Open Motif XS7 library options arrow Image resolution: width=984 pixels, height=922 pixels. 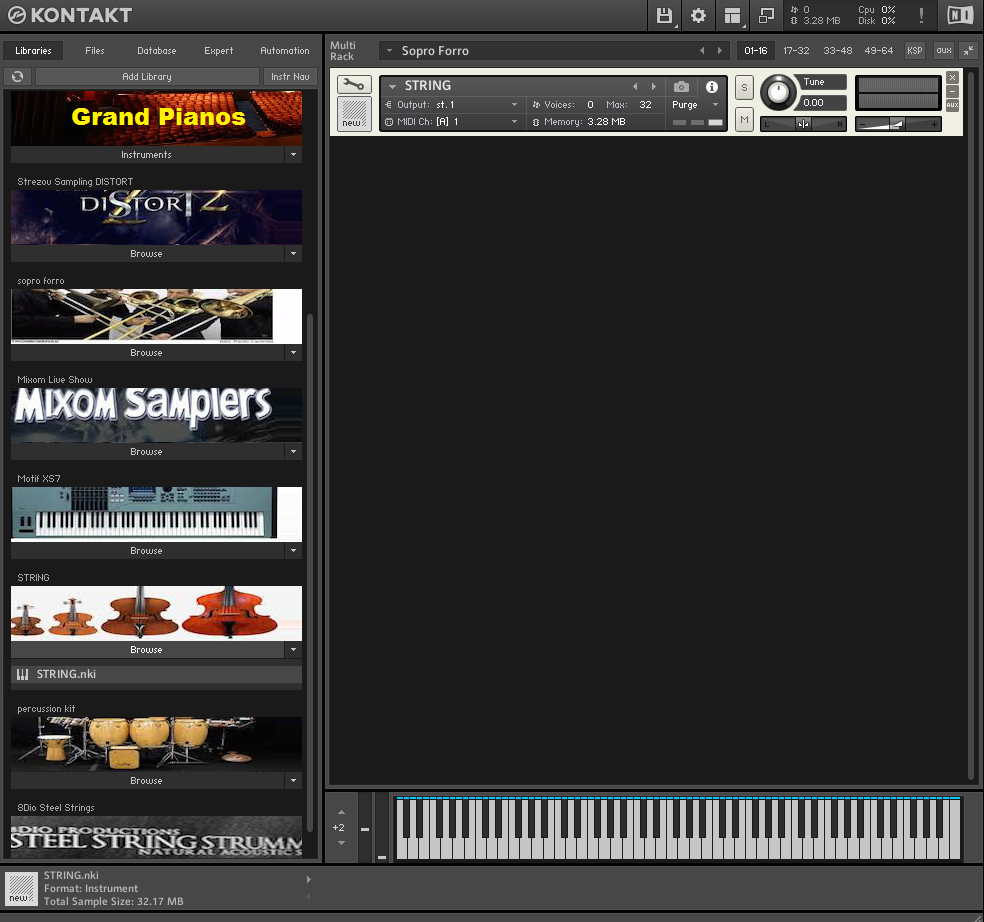click(x=293, y=550)
